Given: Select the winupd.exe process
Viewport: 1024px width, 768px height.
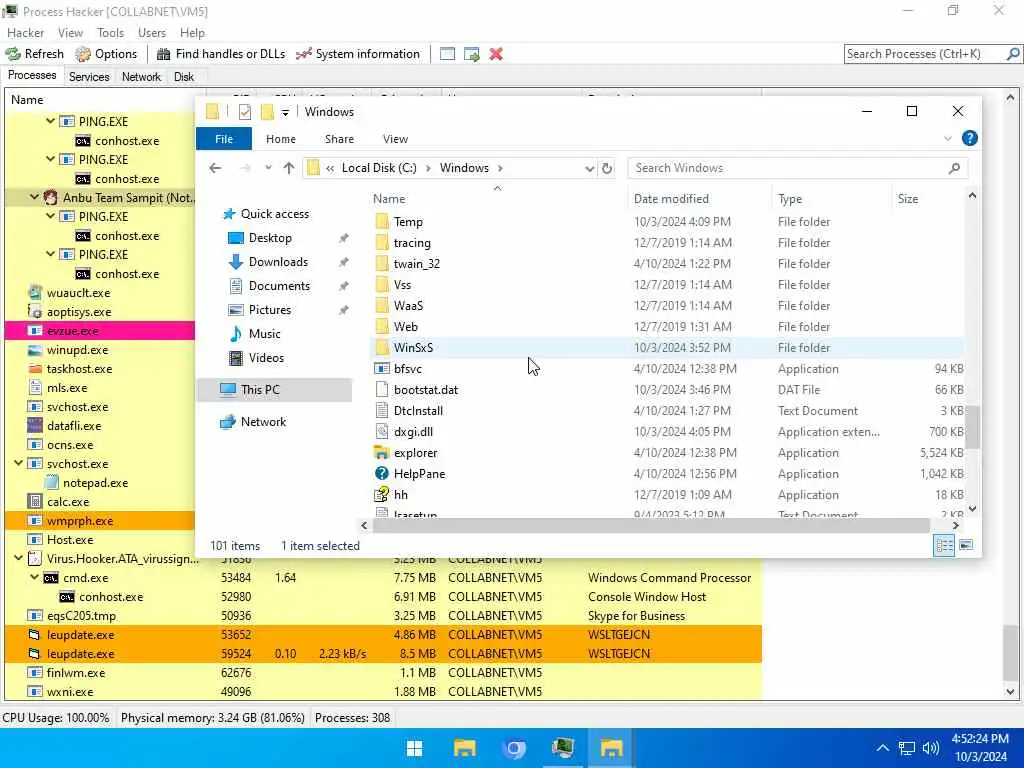Looking at the screenshot, I should coord(77,350).
